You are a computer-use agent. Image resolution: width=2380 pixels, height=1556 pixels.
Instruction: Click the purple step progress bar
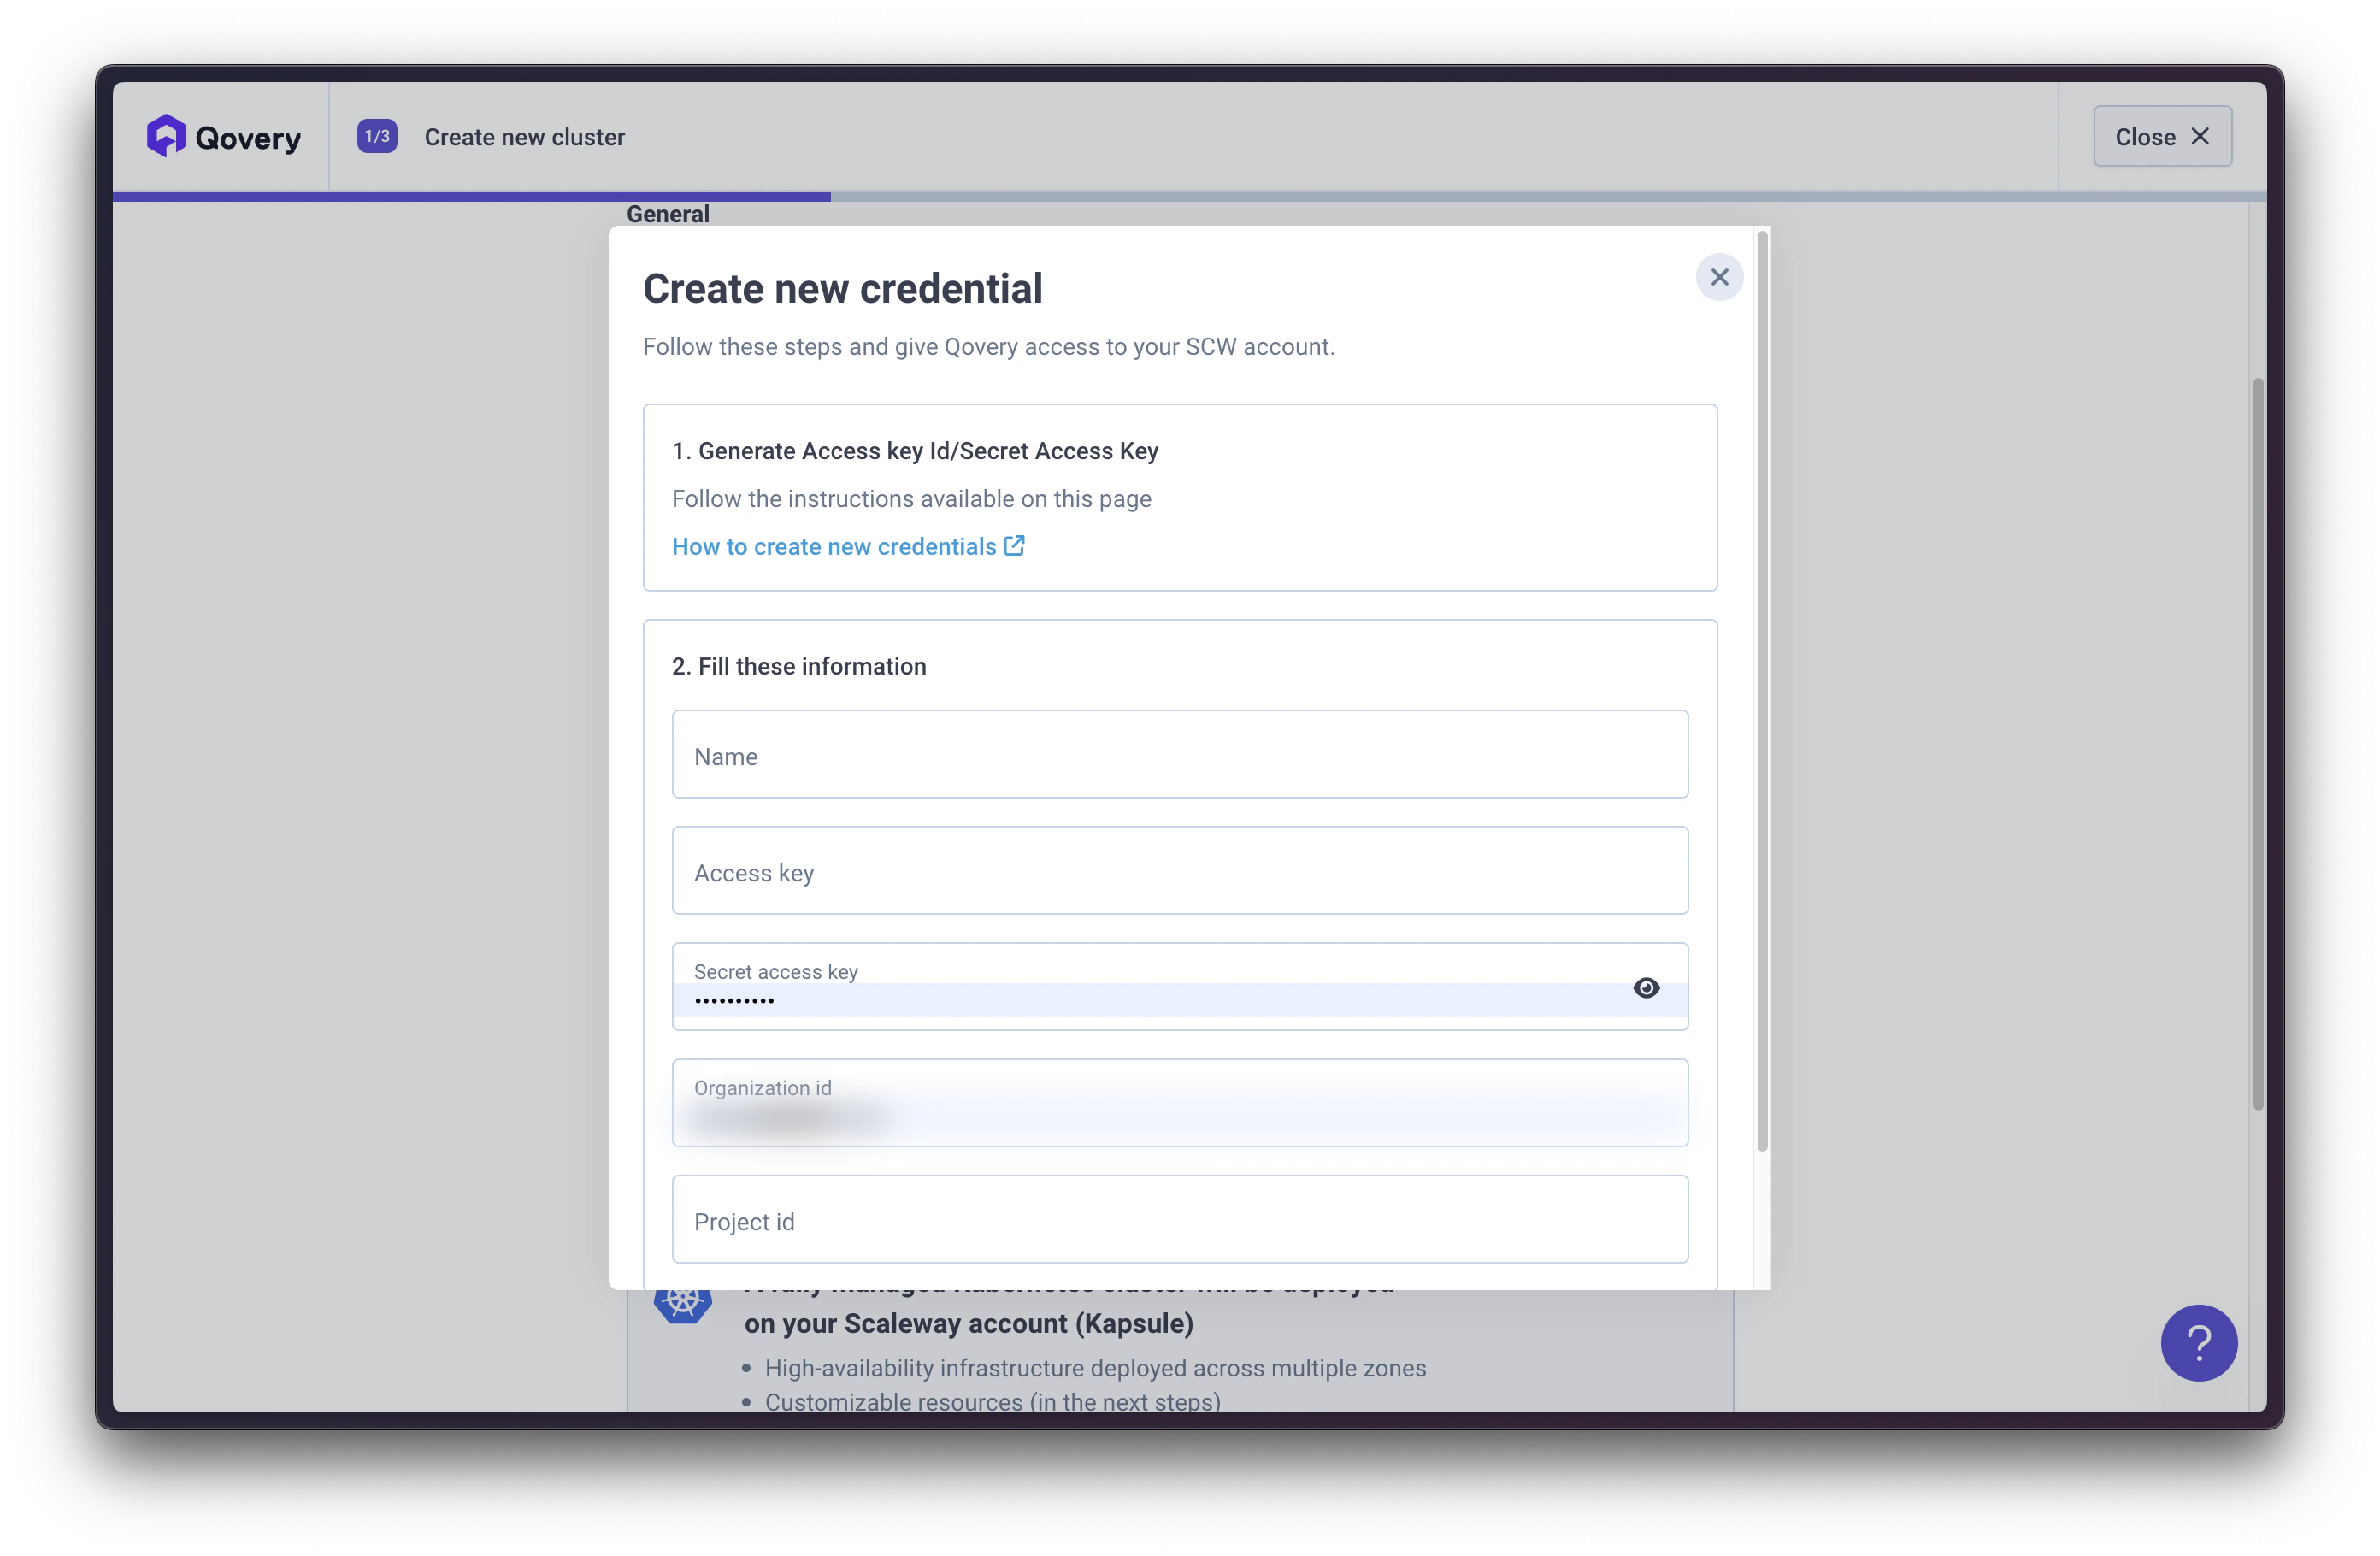pos(470,196)
